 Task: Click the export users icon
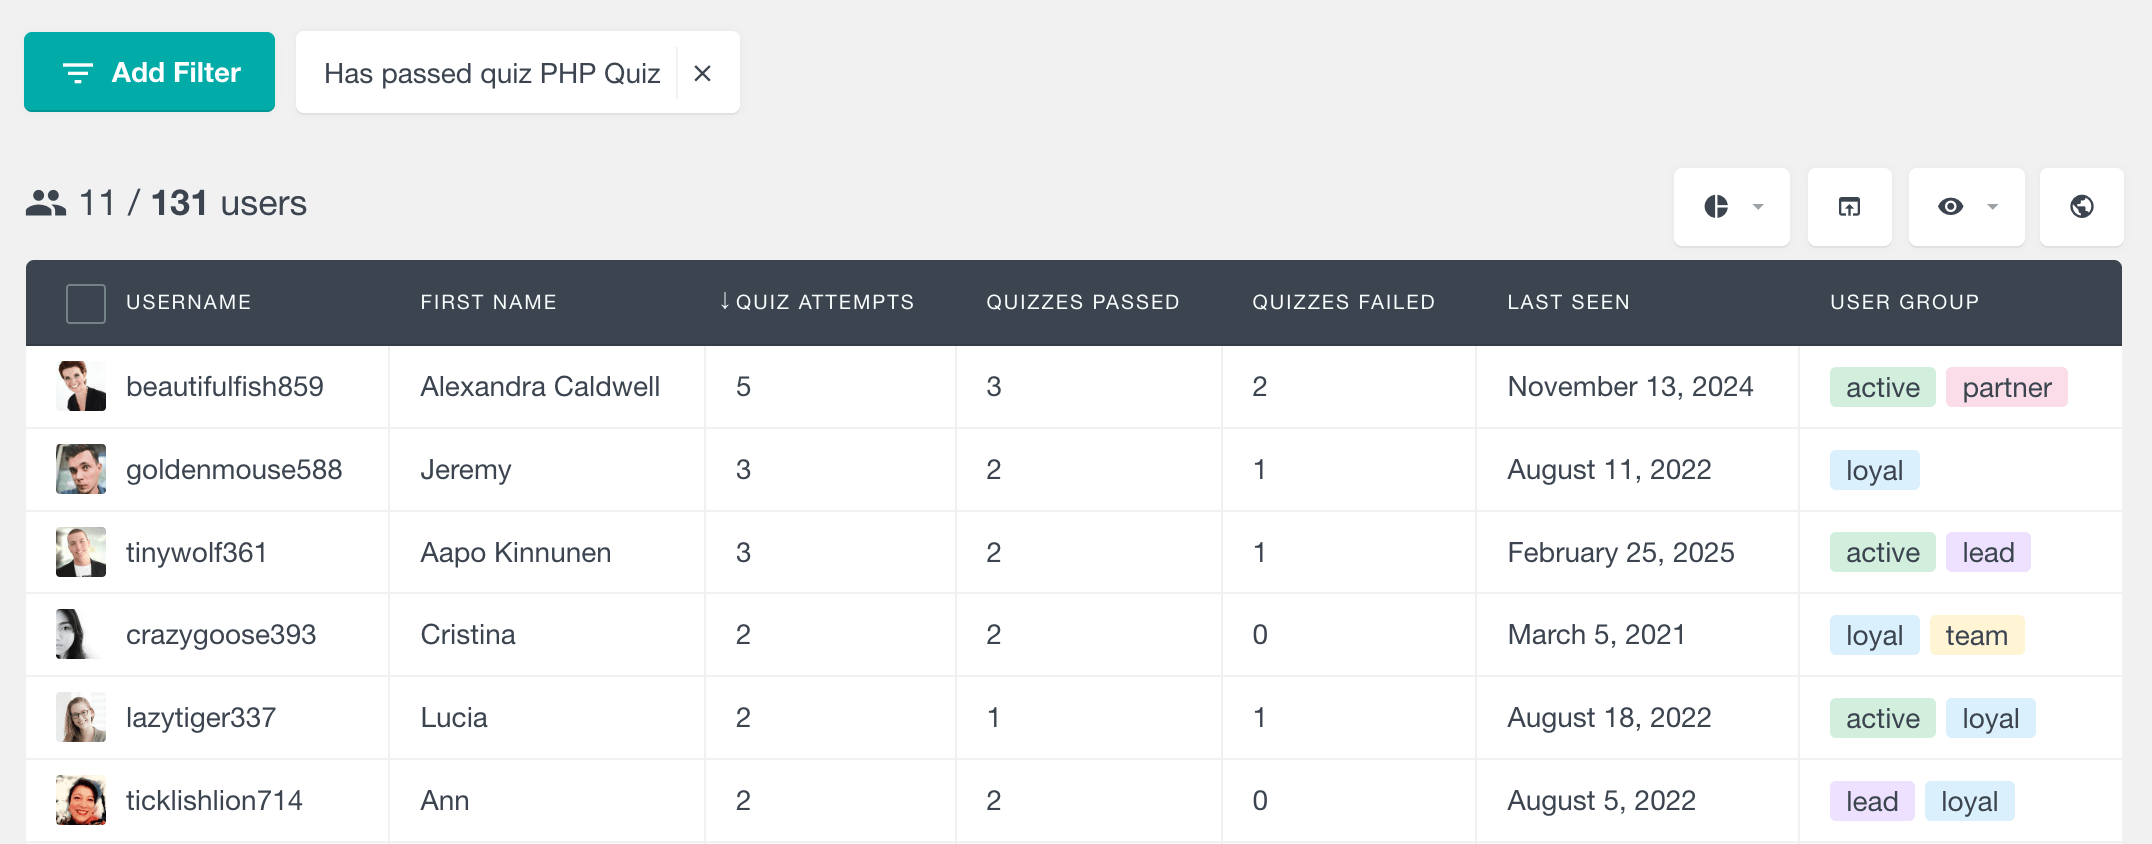(x=1849, y=207)
